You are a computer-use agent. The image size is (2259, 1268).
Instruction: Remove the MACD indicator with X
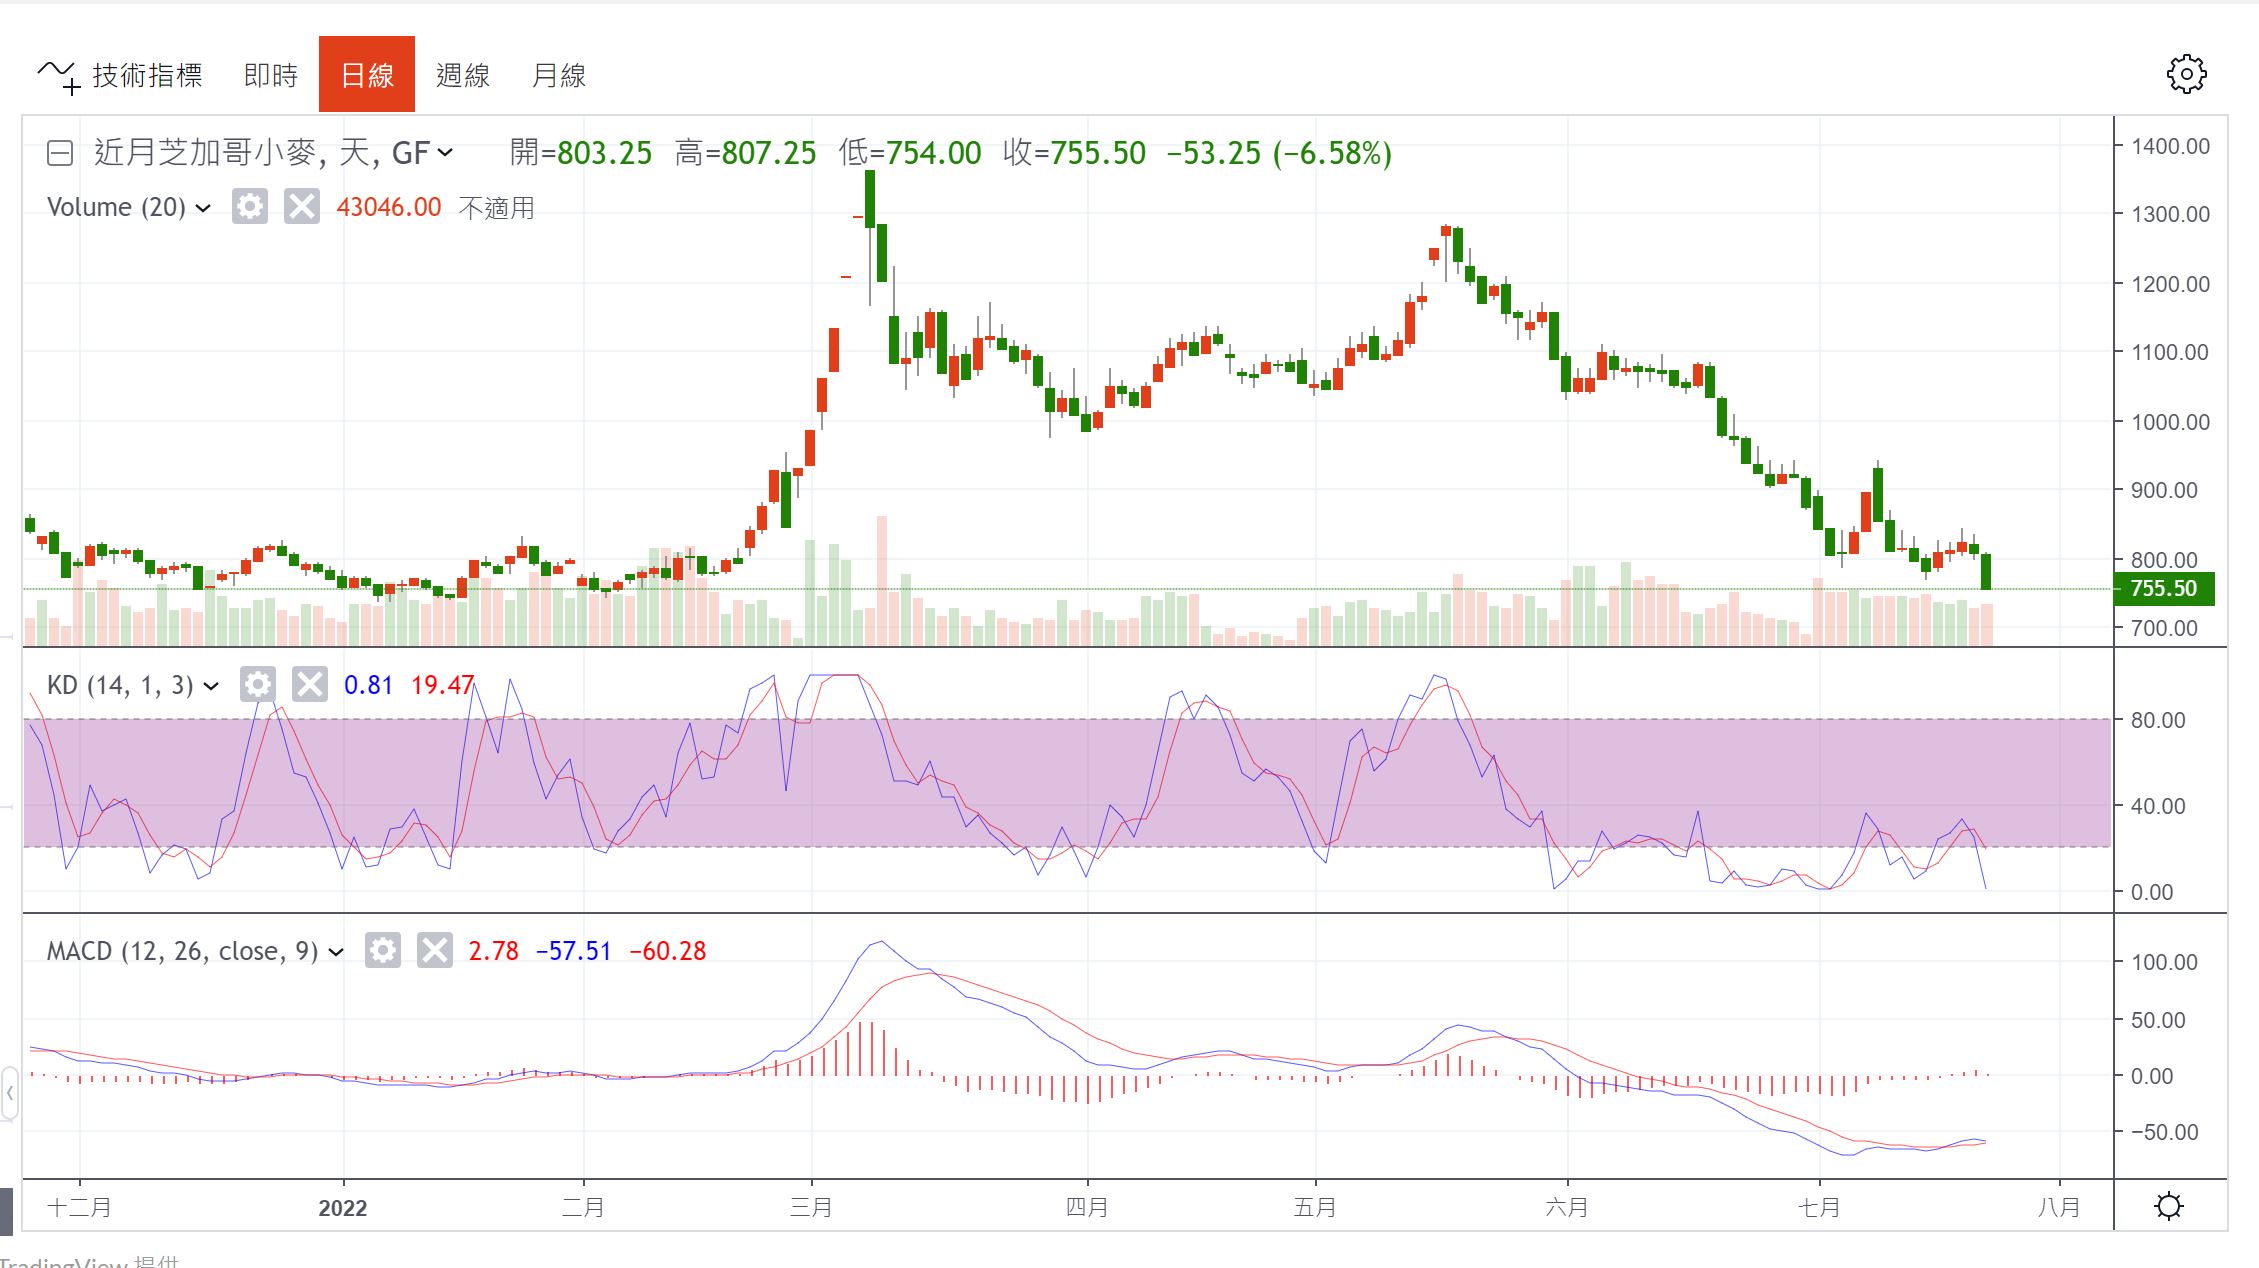pos(434,950)
